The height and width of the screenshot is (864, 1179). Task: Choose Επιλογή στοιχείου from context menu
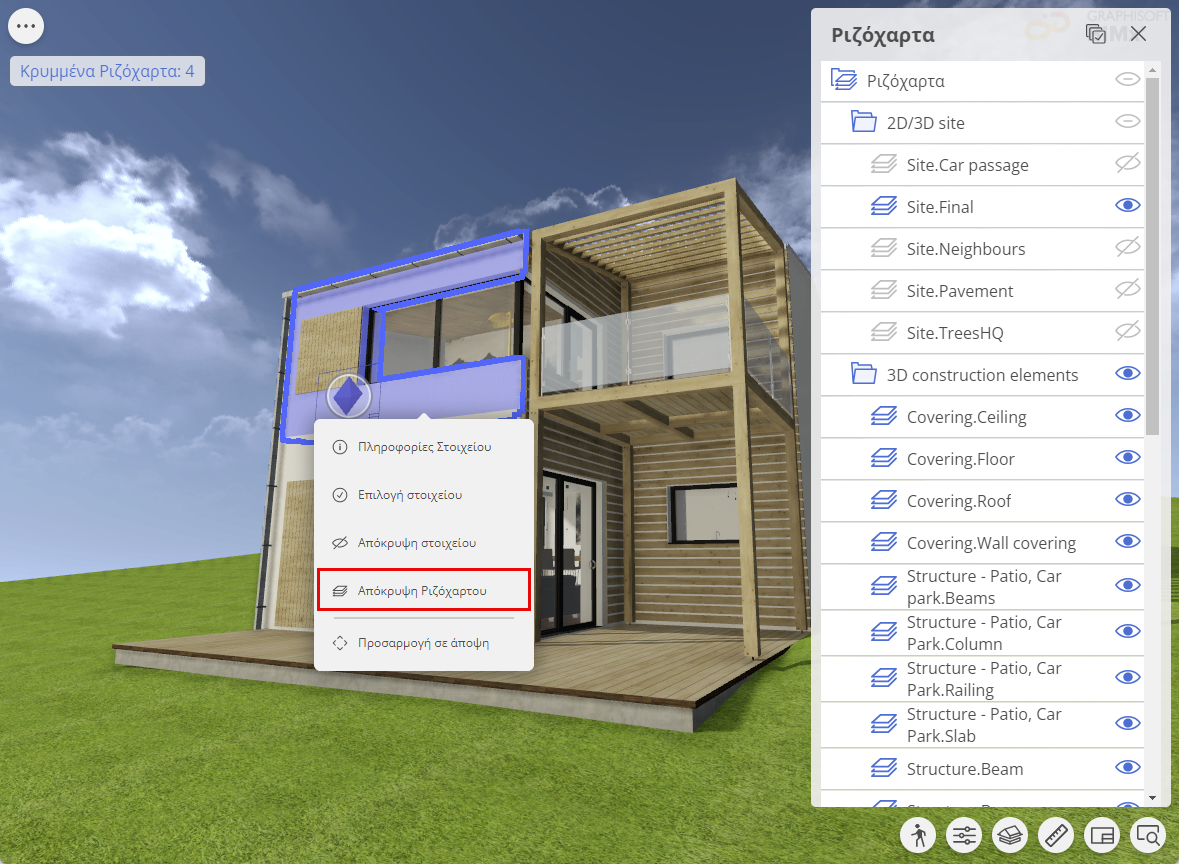pyautogui.click(x=424, y=495)
